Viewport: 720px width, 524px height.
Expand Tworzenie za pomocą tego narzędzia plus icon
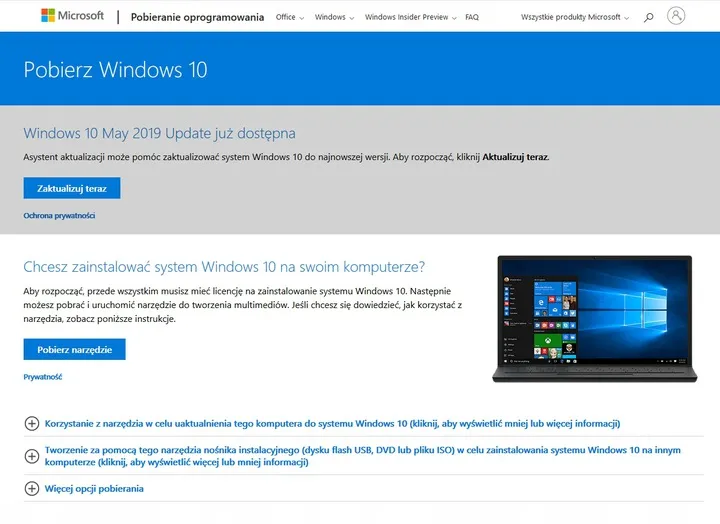tap(32, 456)
